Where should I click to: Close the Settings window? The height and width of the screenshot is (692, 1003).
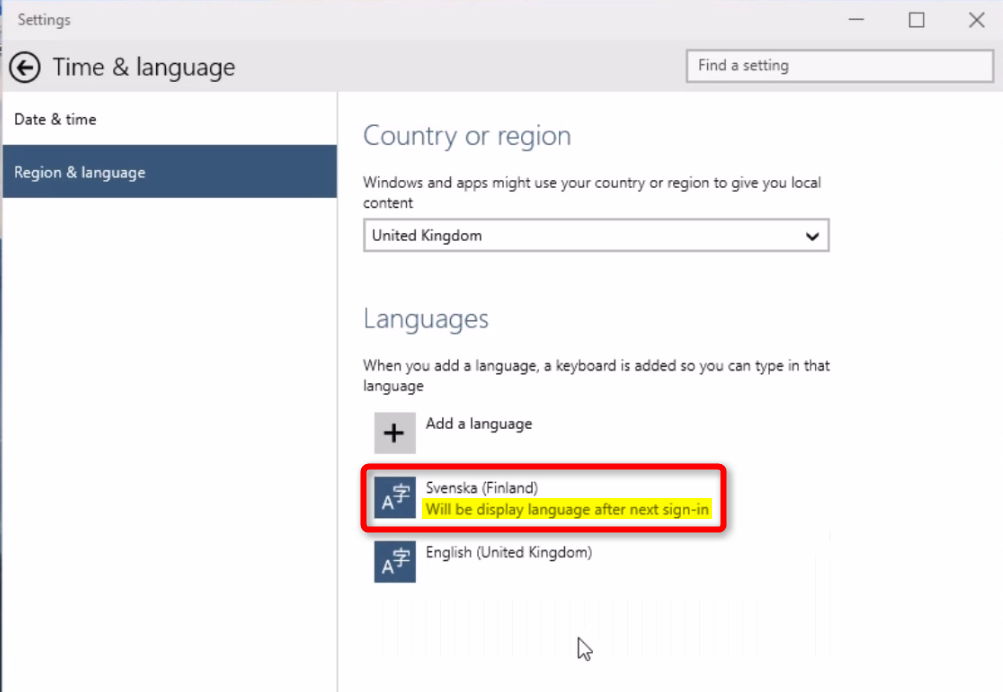pos(976,20)
